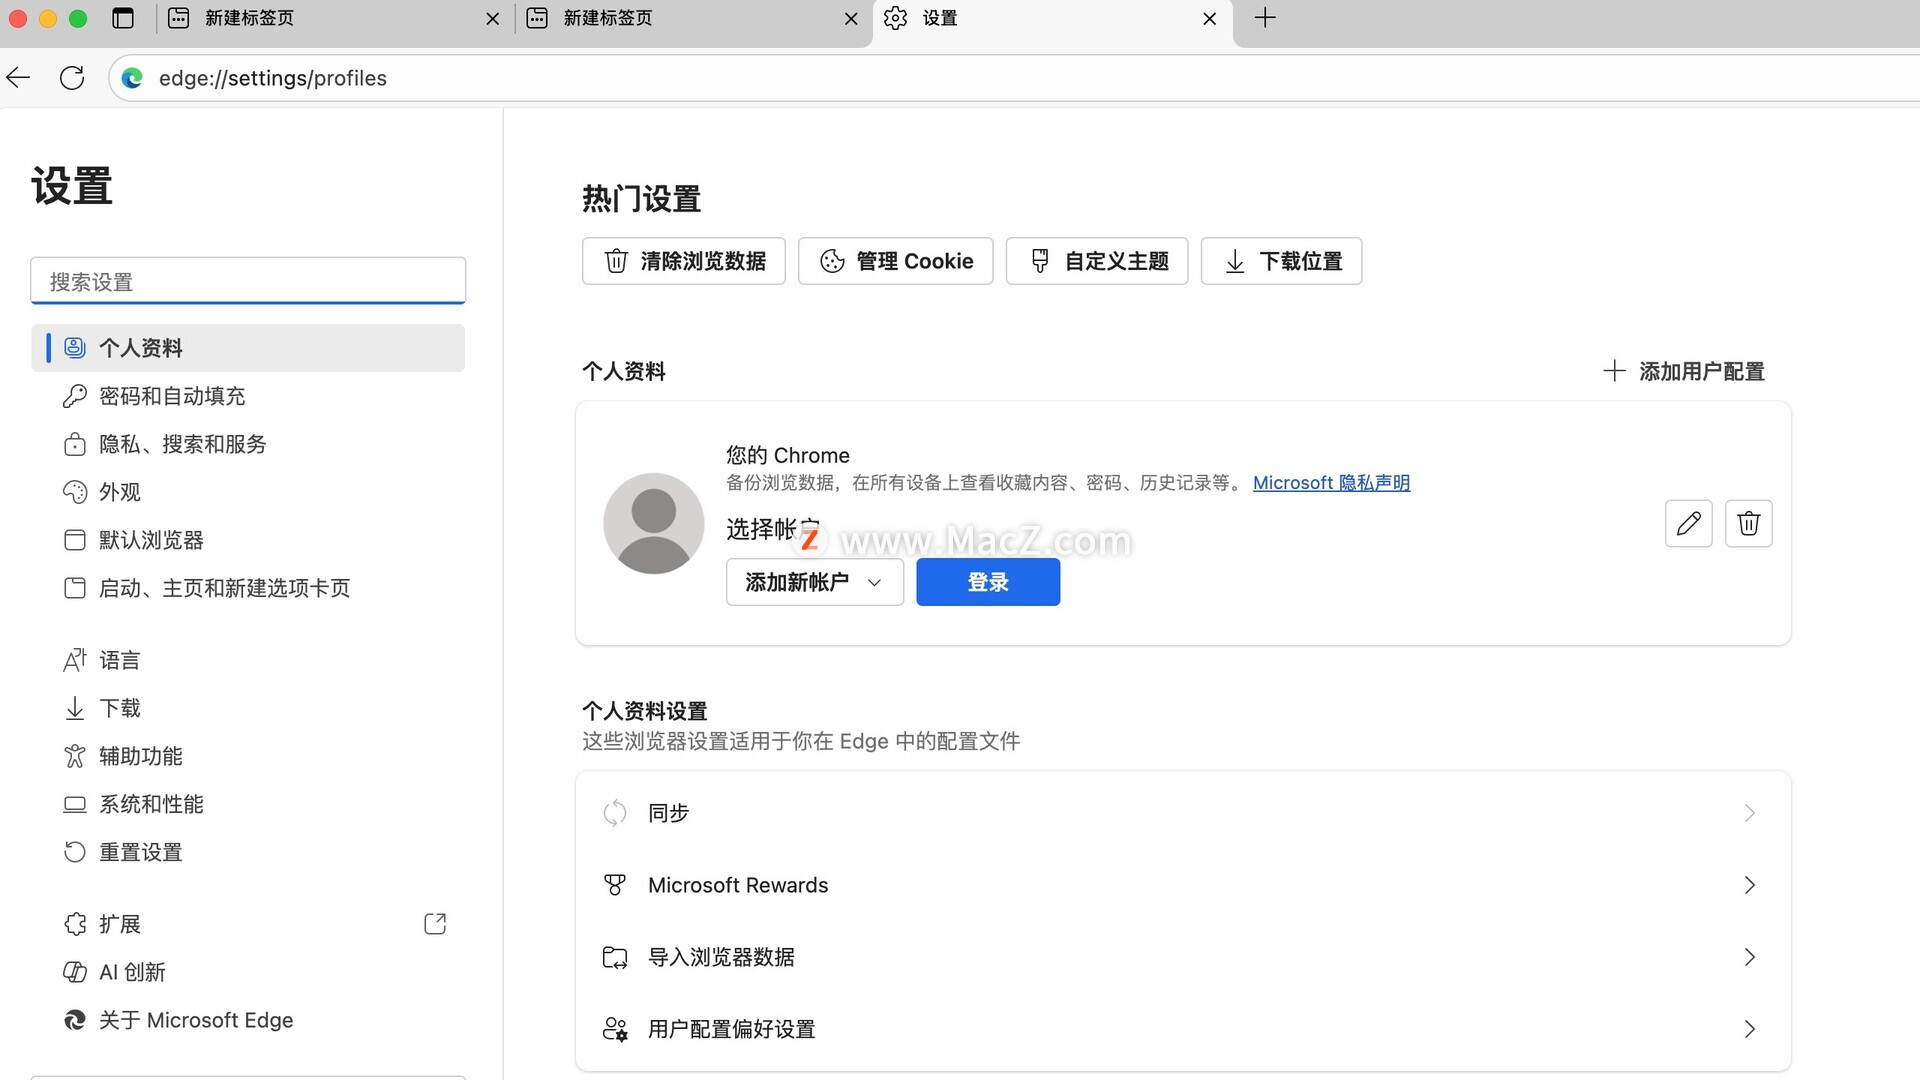Switch to the second 新建标签页 tab
1920x1080 pixels.
(x=607, y=18)
